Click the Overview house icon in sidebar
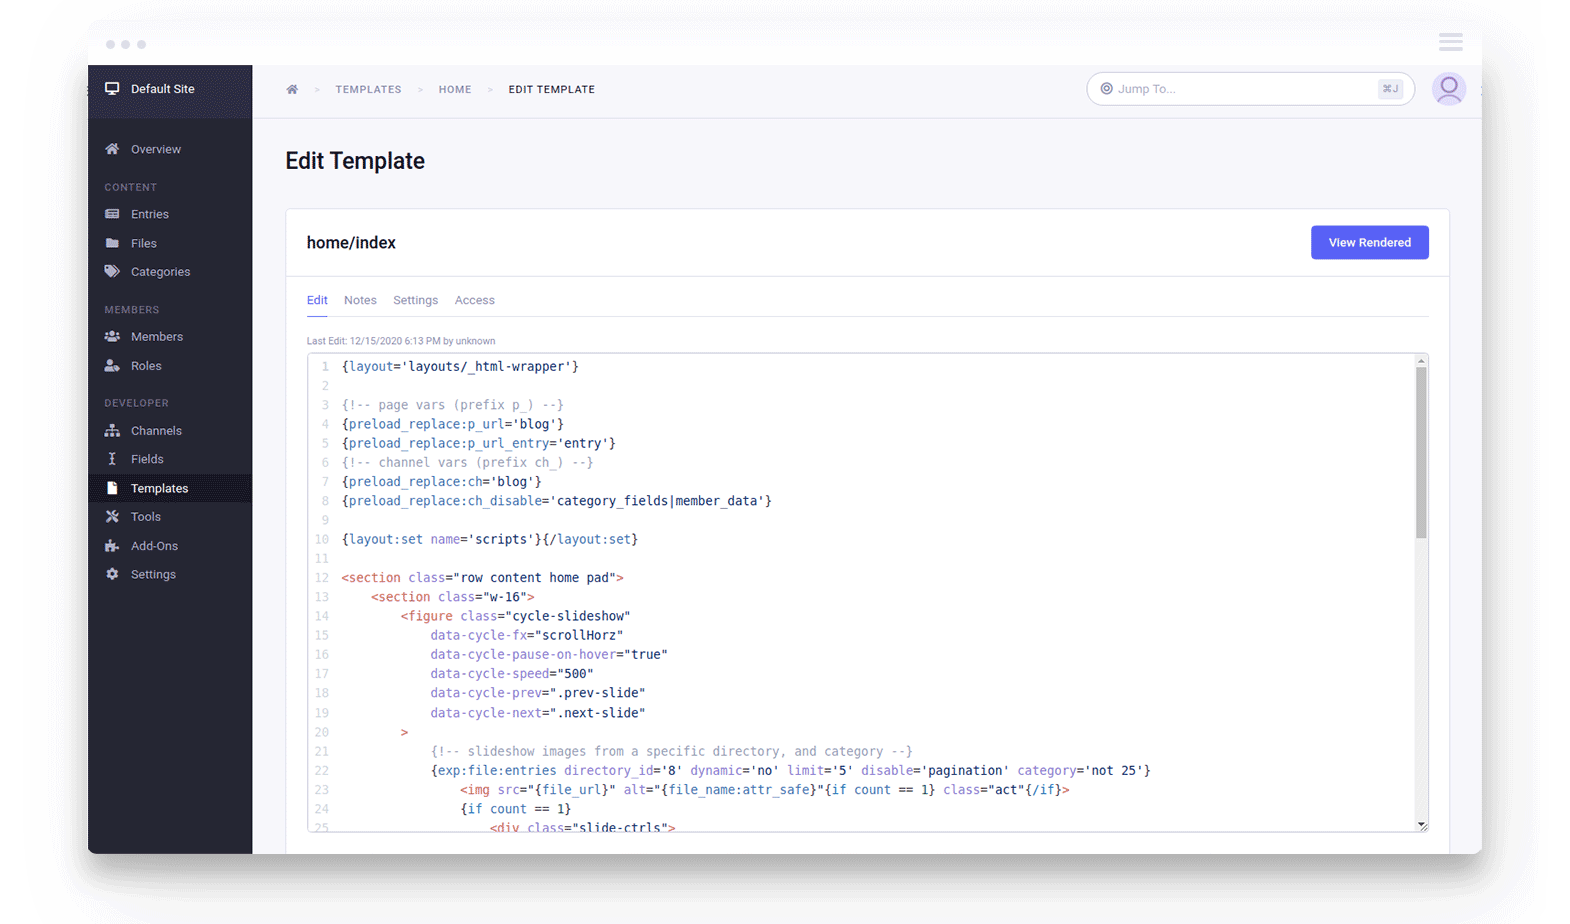 (112, 149)
